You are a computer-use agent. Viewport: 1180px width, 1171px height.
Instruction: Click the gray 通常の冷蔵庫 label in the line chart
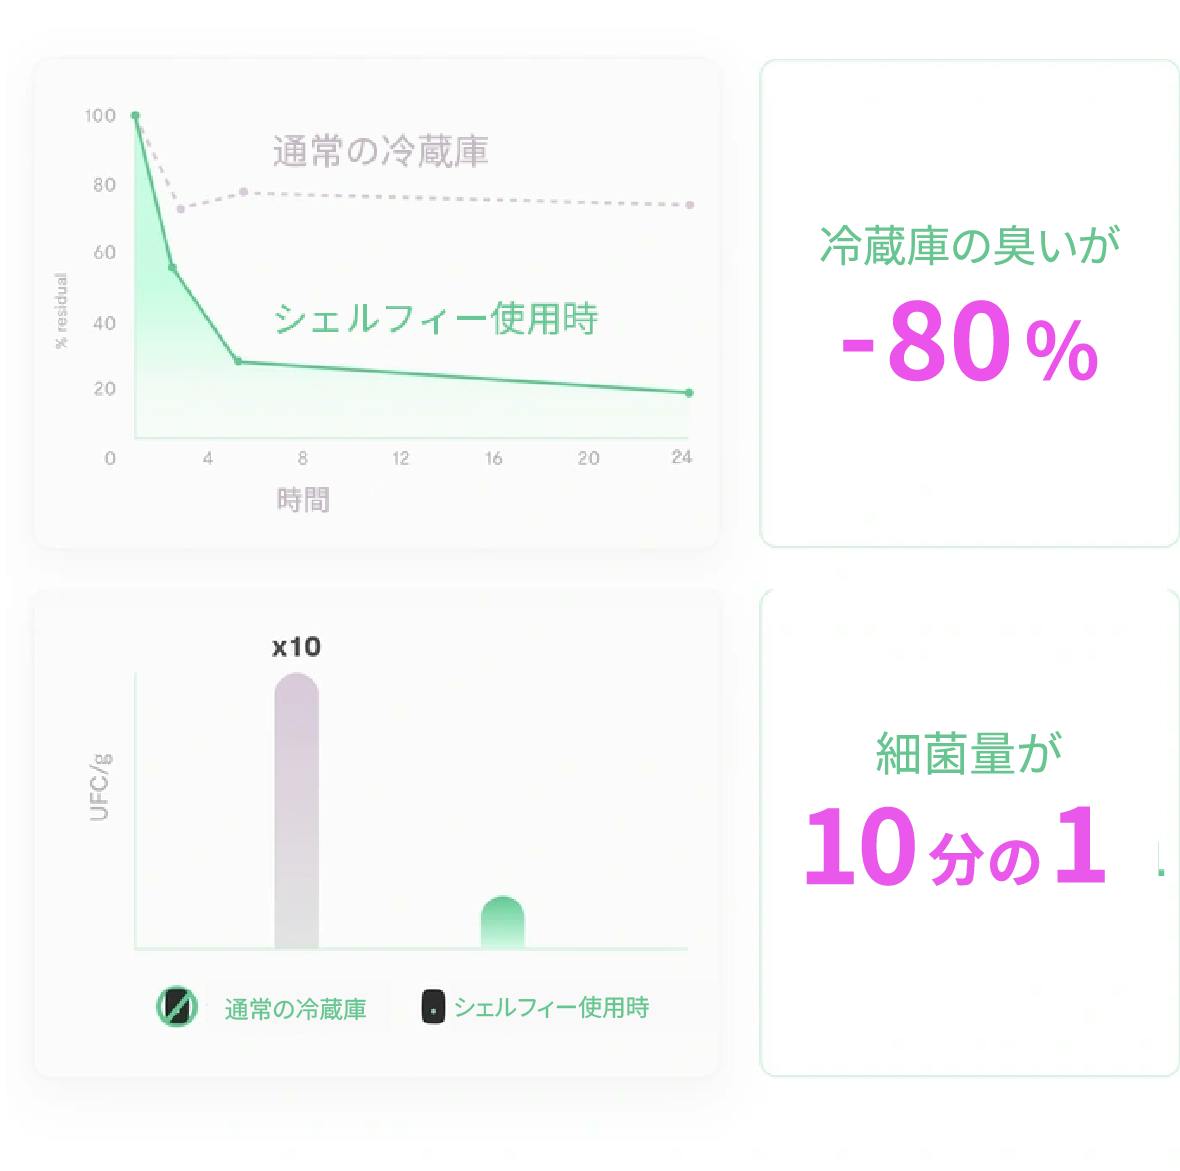(x=380, y=152)
